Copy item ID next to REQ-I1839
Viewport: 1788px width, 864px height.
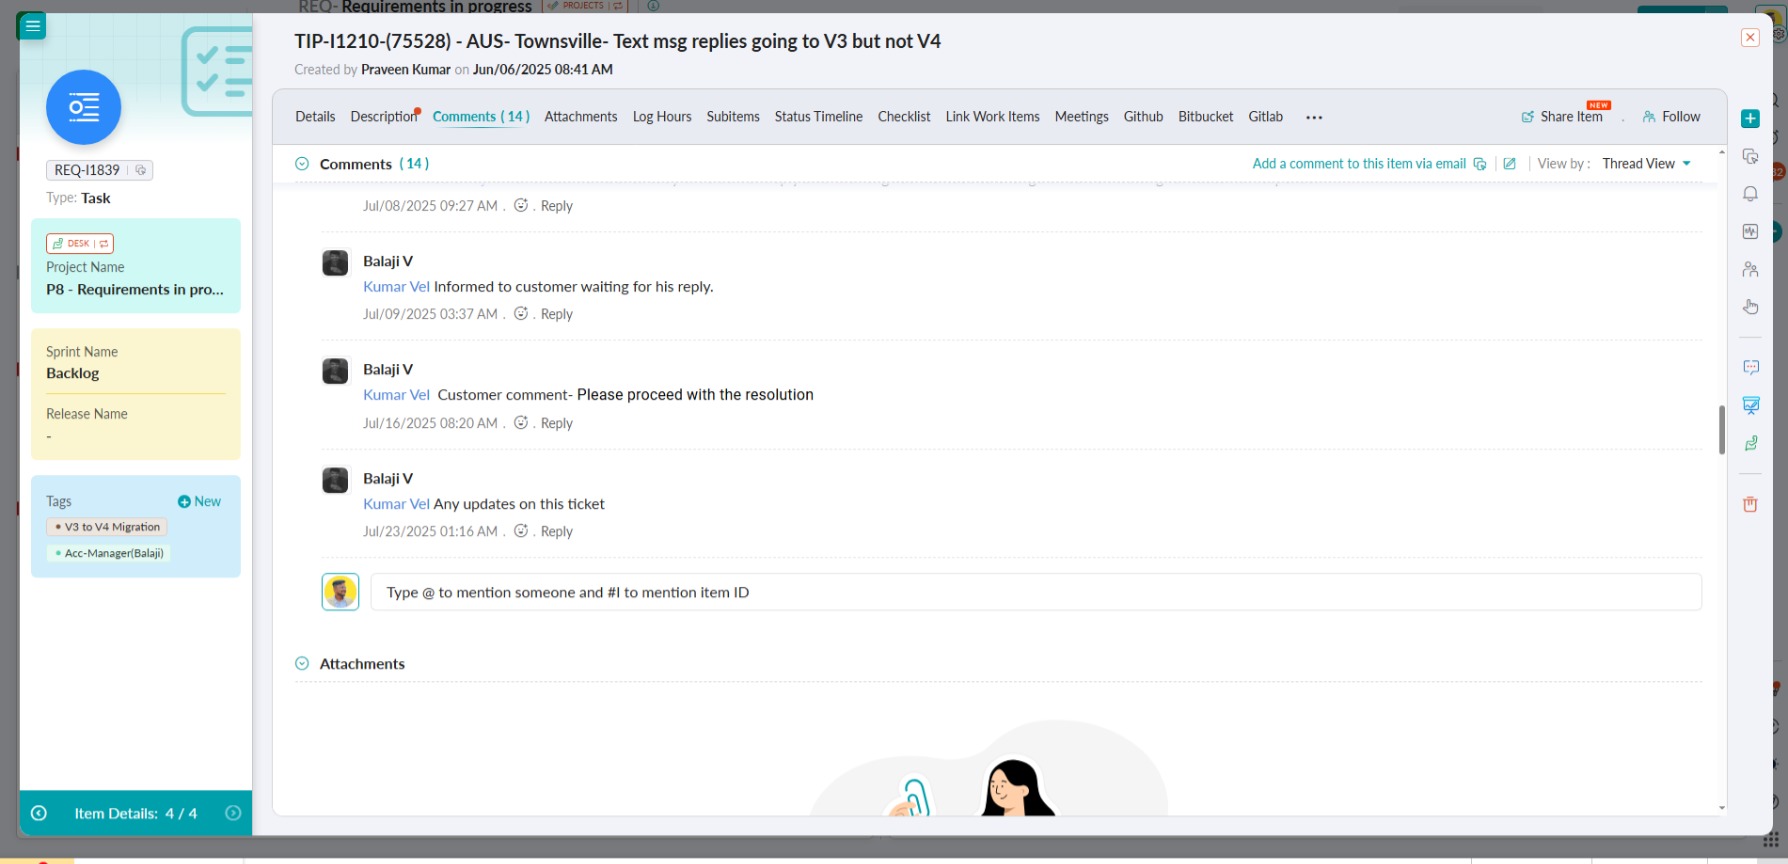141,170
